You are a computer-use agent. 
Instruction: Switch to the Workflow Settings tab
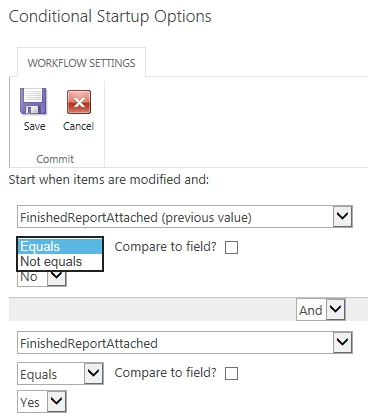pyautogui.click(x=81, y=63)
